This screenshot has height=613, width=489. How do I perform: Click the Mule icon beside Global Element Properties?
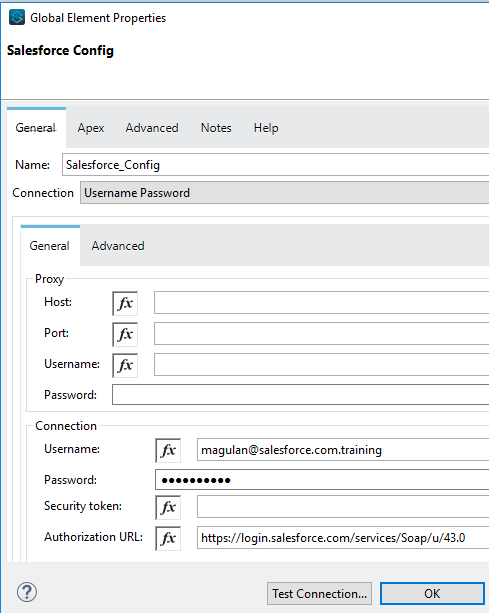click(17, 18)
